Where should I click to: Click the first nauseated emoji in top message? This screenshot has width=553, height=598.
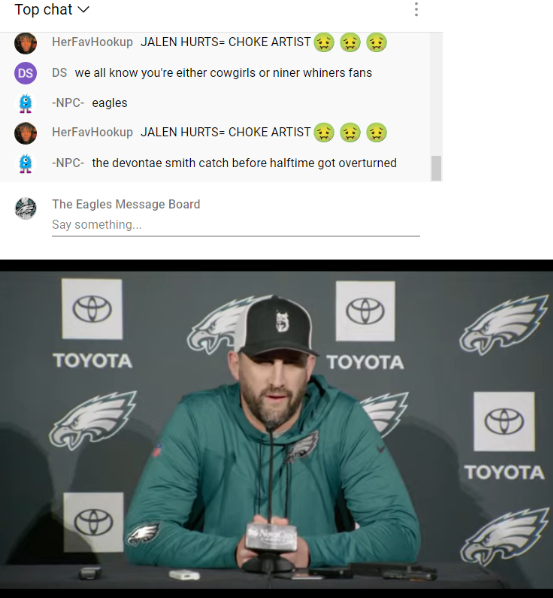point(324,42)
